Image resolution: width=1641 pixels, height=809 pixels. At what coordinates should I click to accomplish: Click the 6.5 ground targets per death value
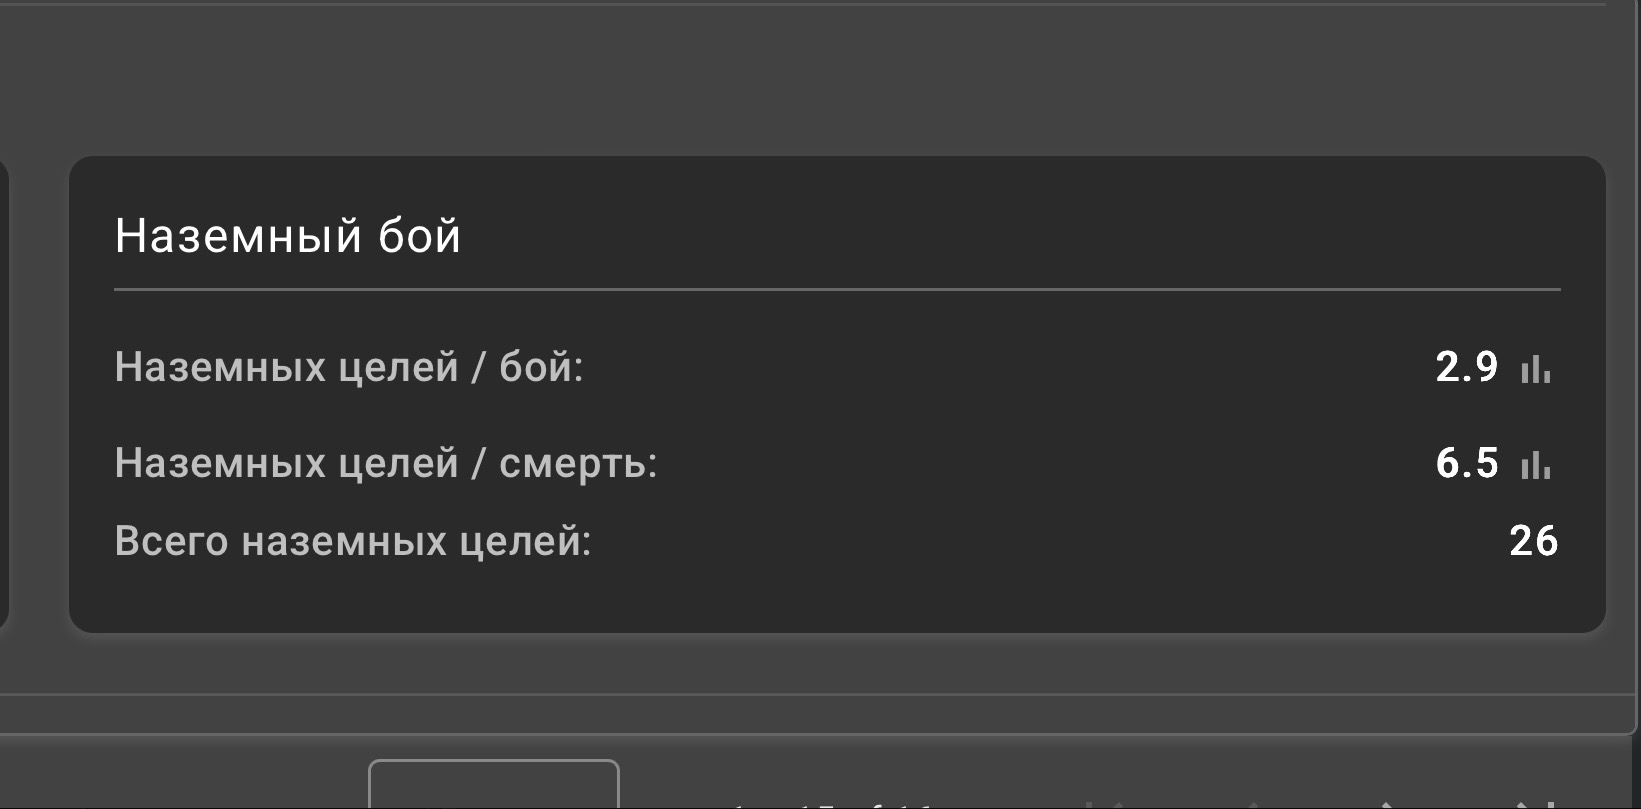[x=1466, y=464]
